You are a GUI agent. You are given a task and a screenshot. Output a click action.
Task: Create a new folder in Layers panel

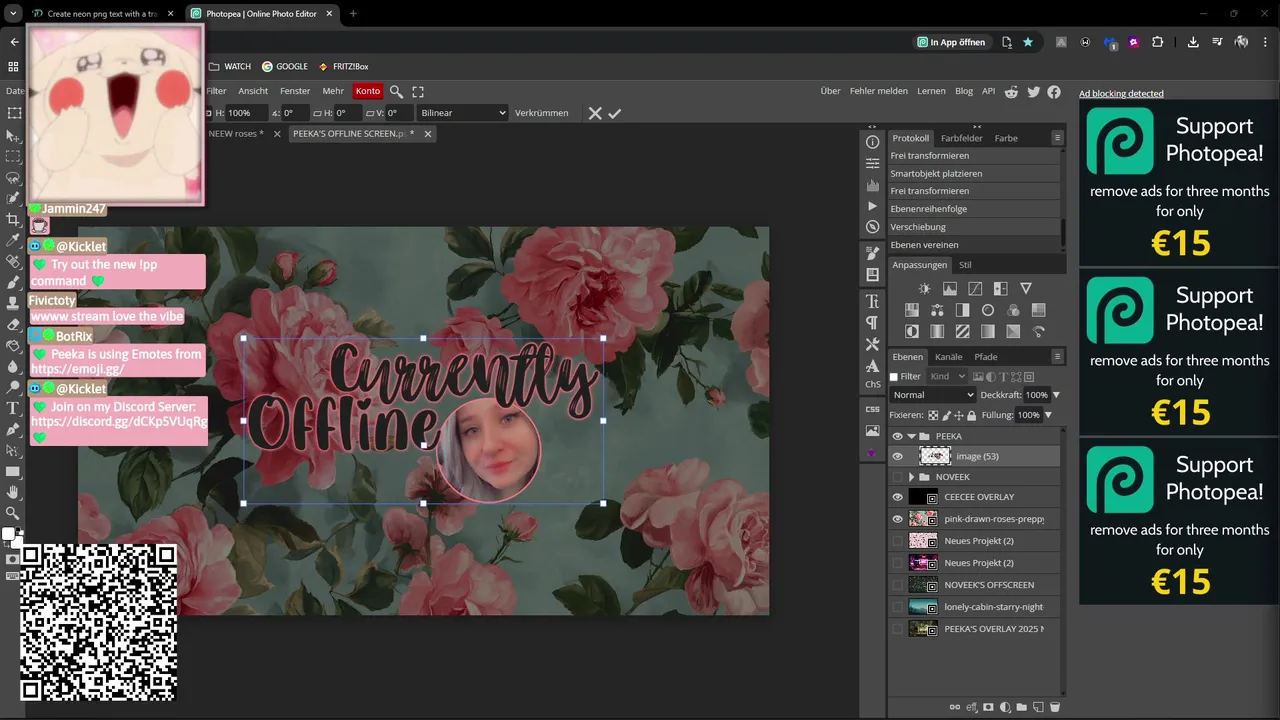(1021, 707)
